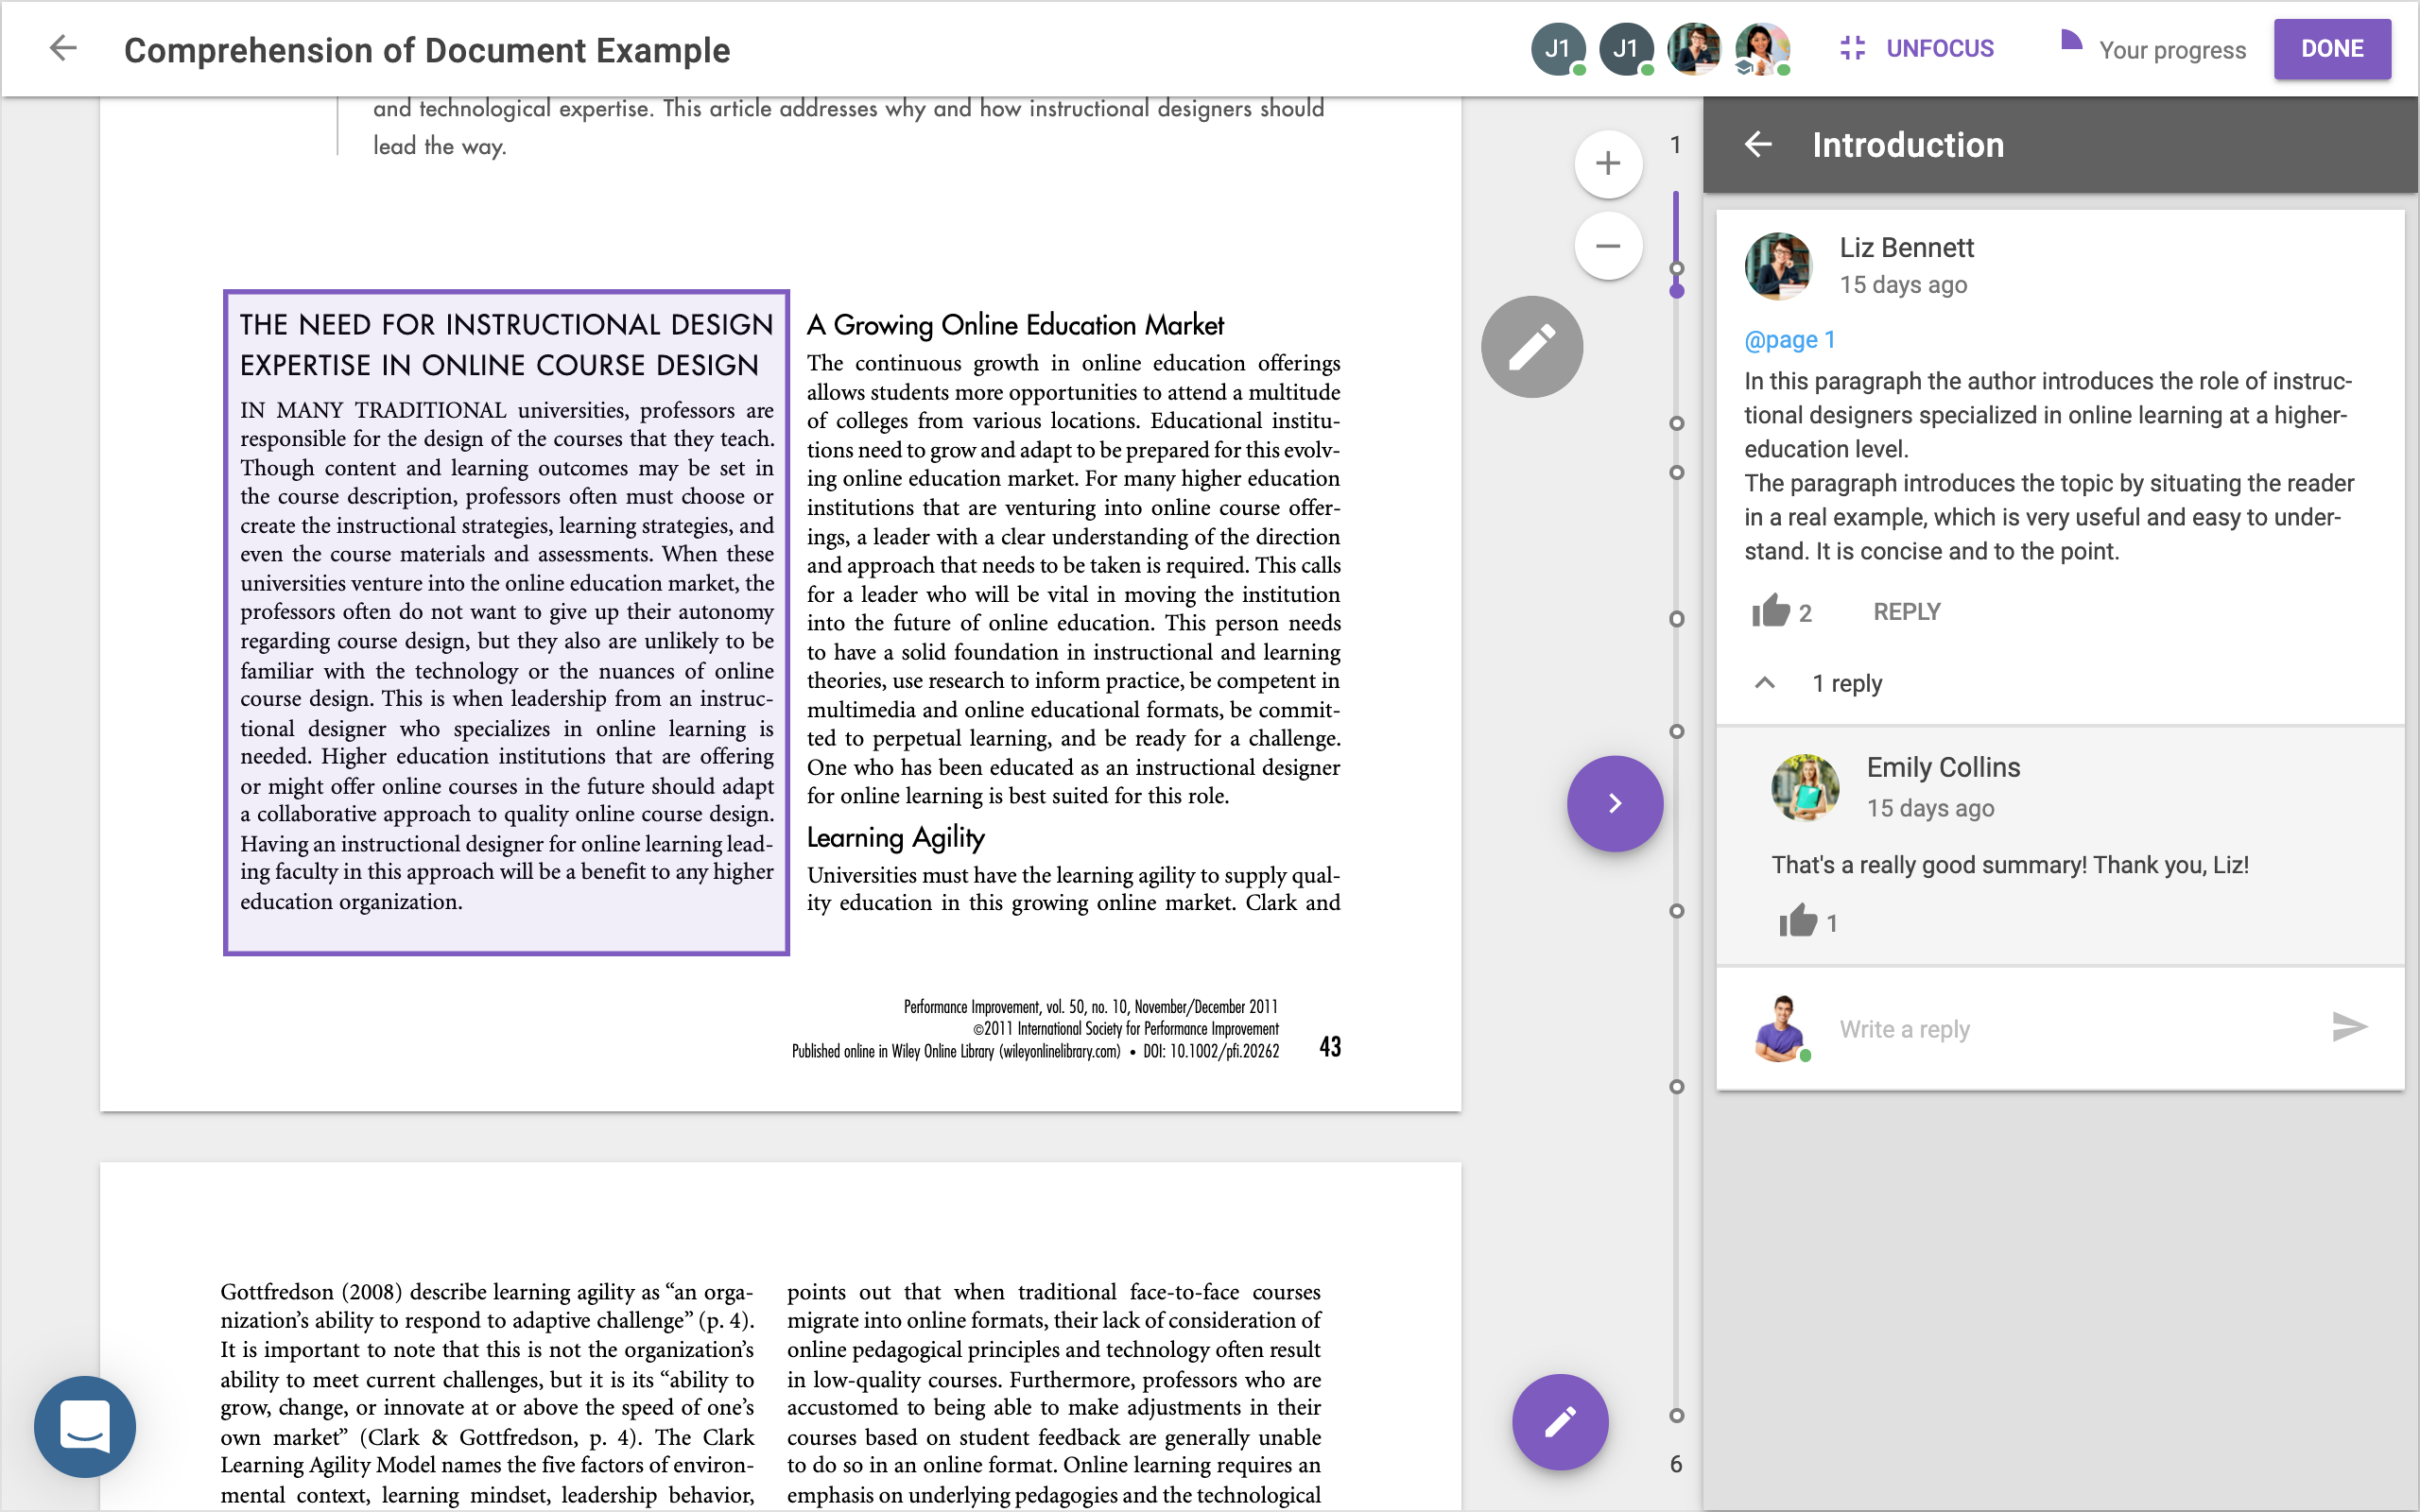Click the filled purple timeline marker
This screenshot has width=2420, height=1512.
click(1677, 291)
